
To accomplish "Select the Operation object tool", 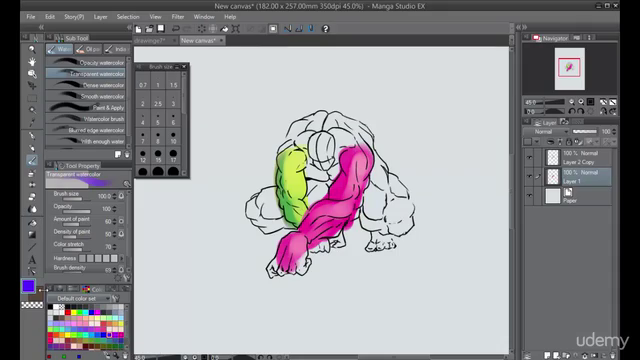I will click(32, 74).
